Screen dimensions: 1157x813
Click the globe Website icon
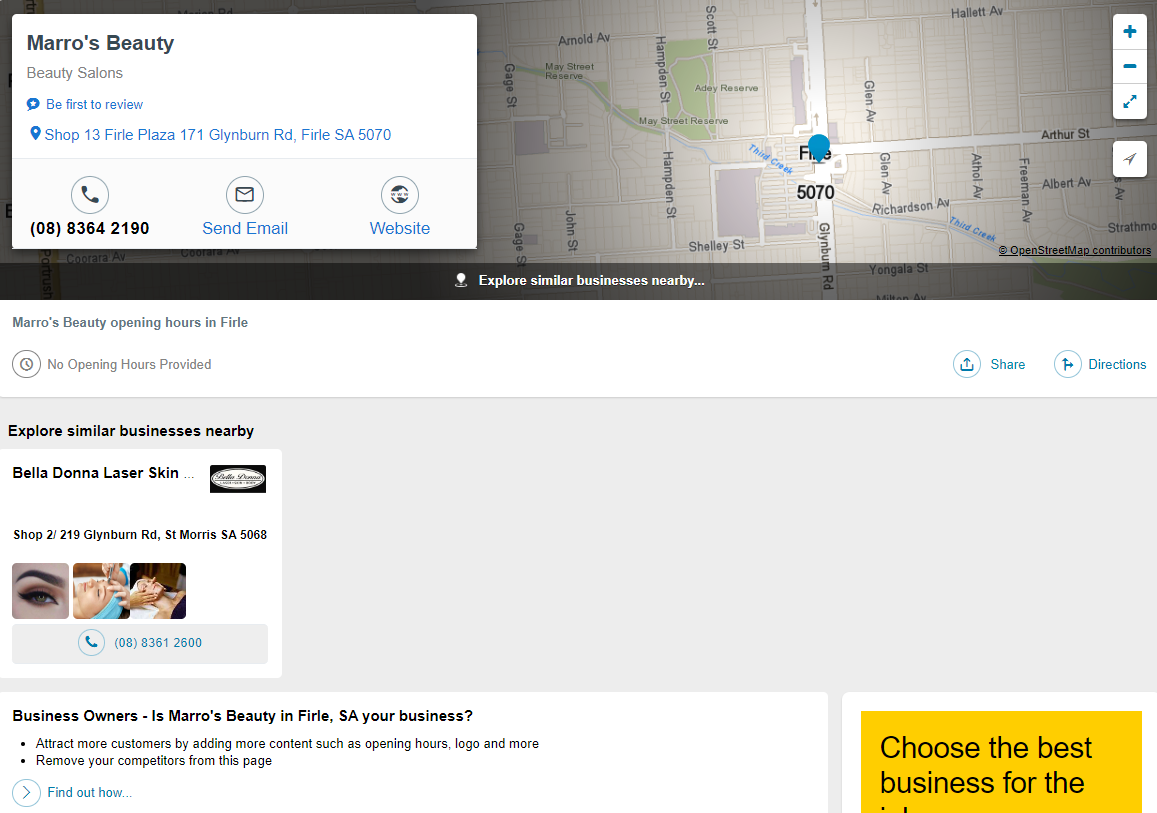(400, 195)
